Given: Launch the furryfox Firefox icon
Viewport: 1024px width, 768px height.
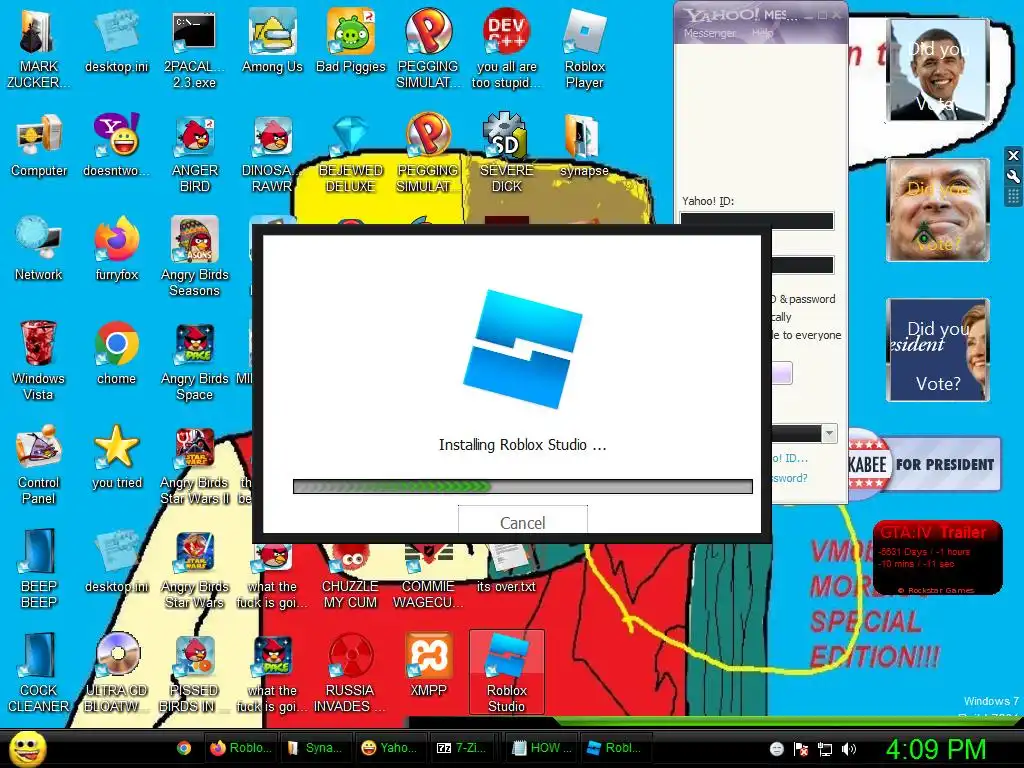Looking at the screenshot, I should tap(116, 249).
